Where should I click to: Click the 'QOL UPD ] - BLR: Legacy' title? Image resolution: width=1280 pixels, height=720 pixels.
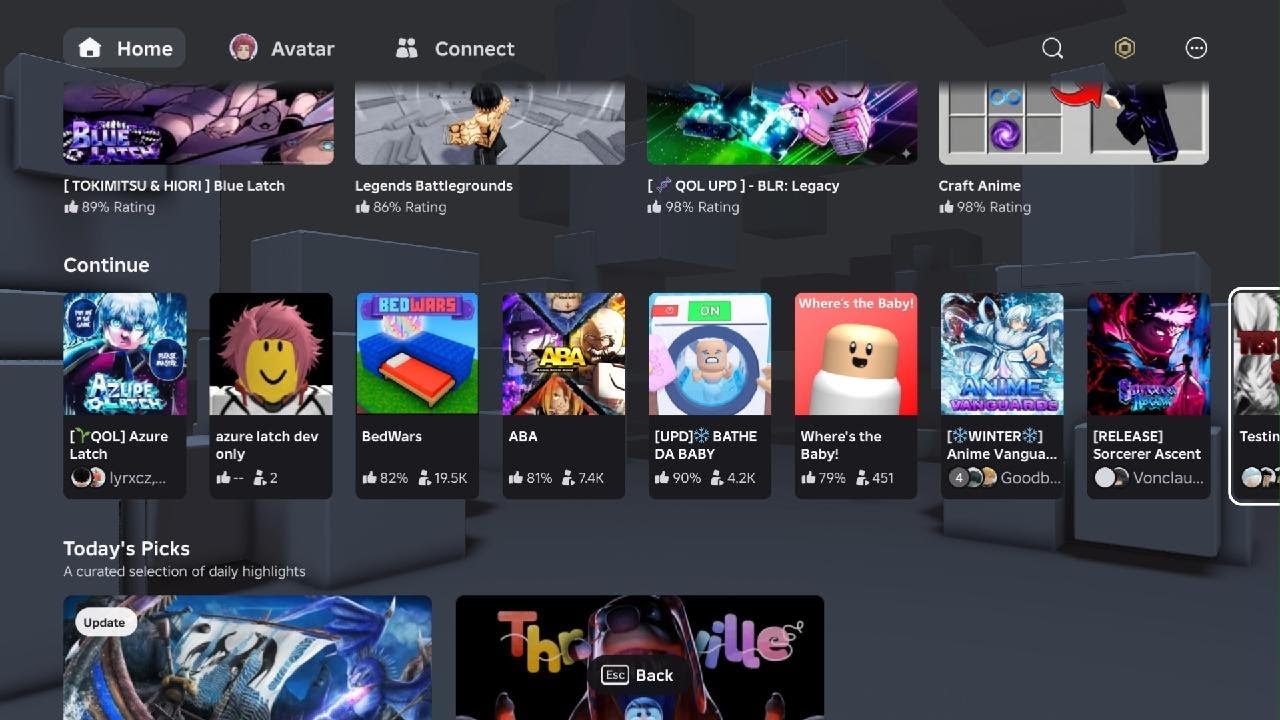[743, 186]
